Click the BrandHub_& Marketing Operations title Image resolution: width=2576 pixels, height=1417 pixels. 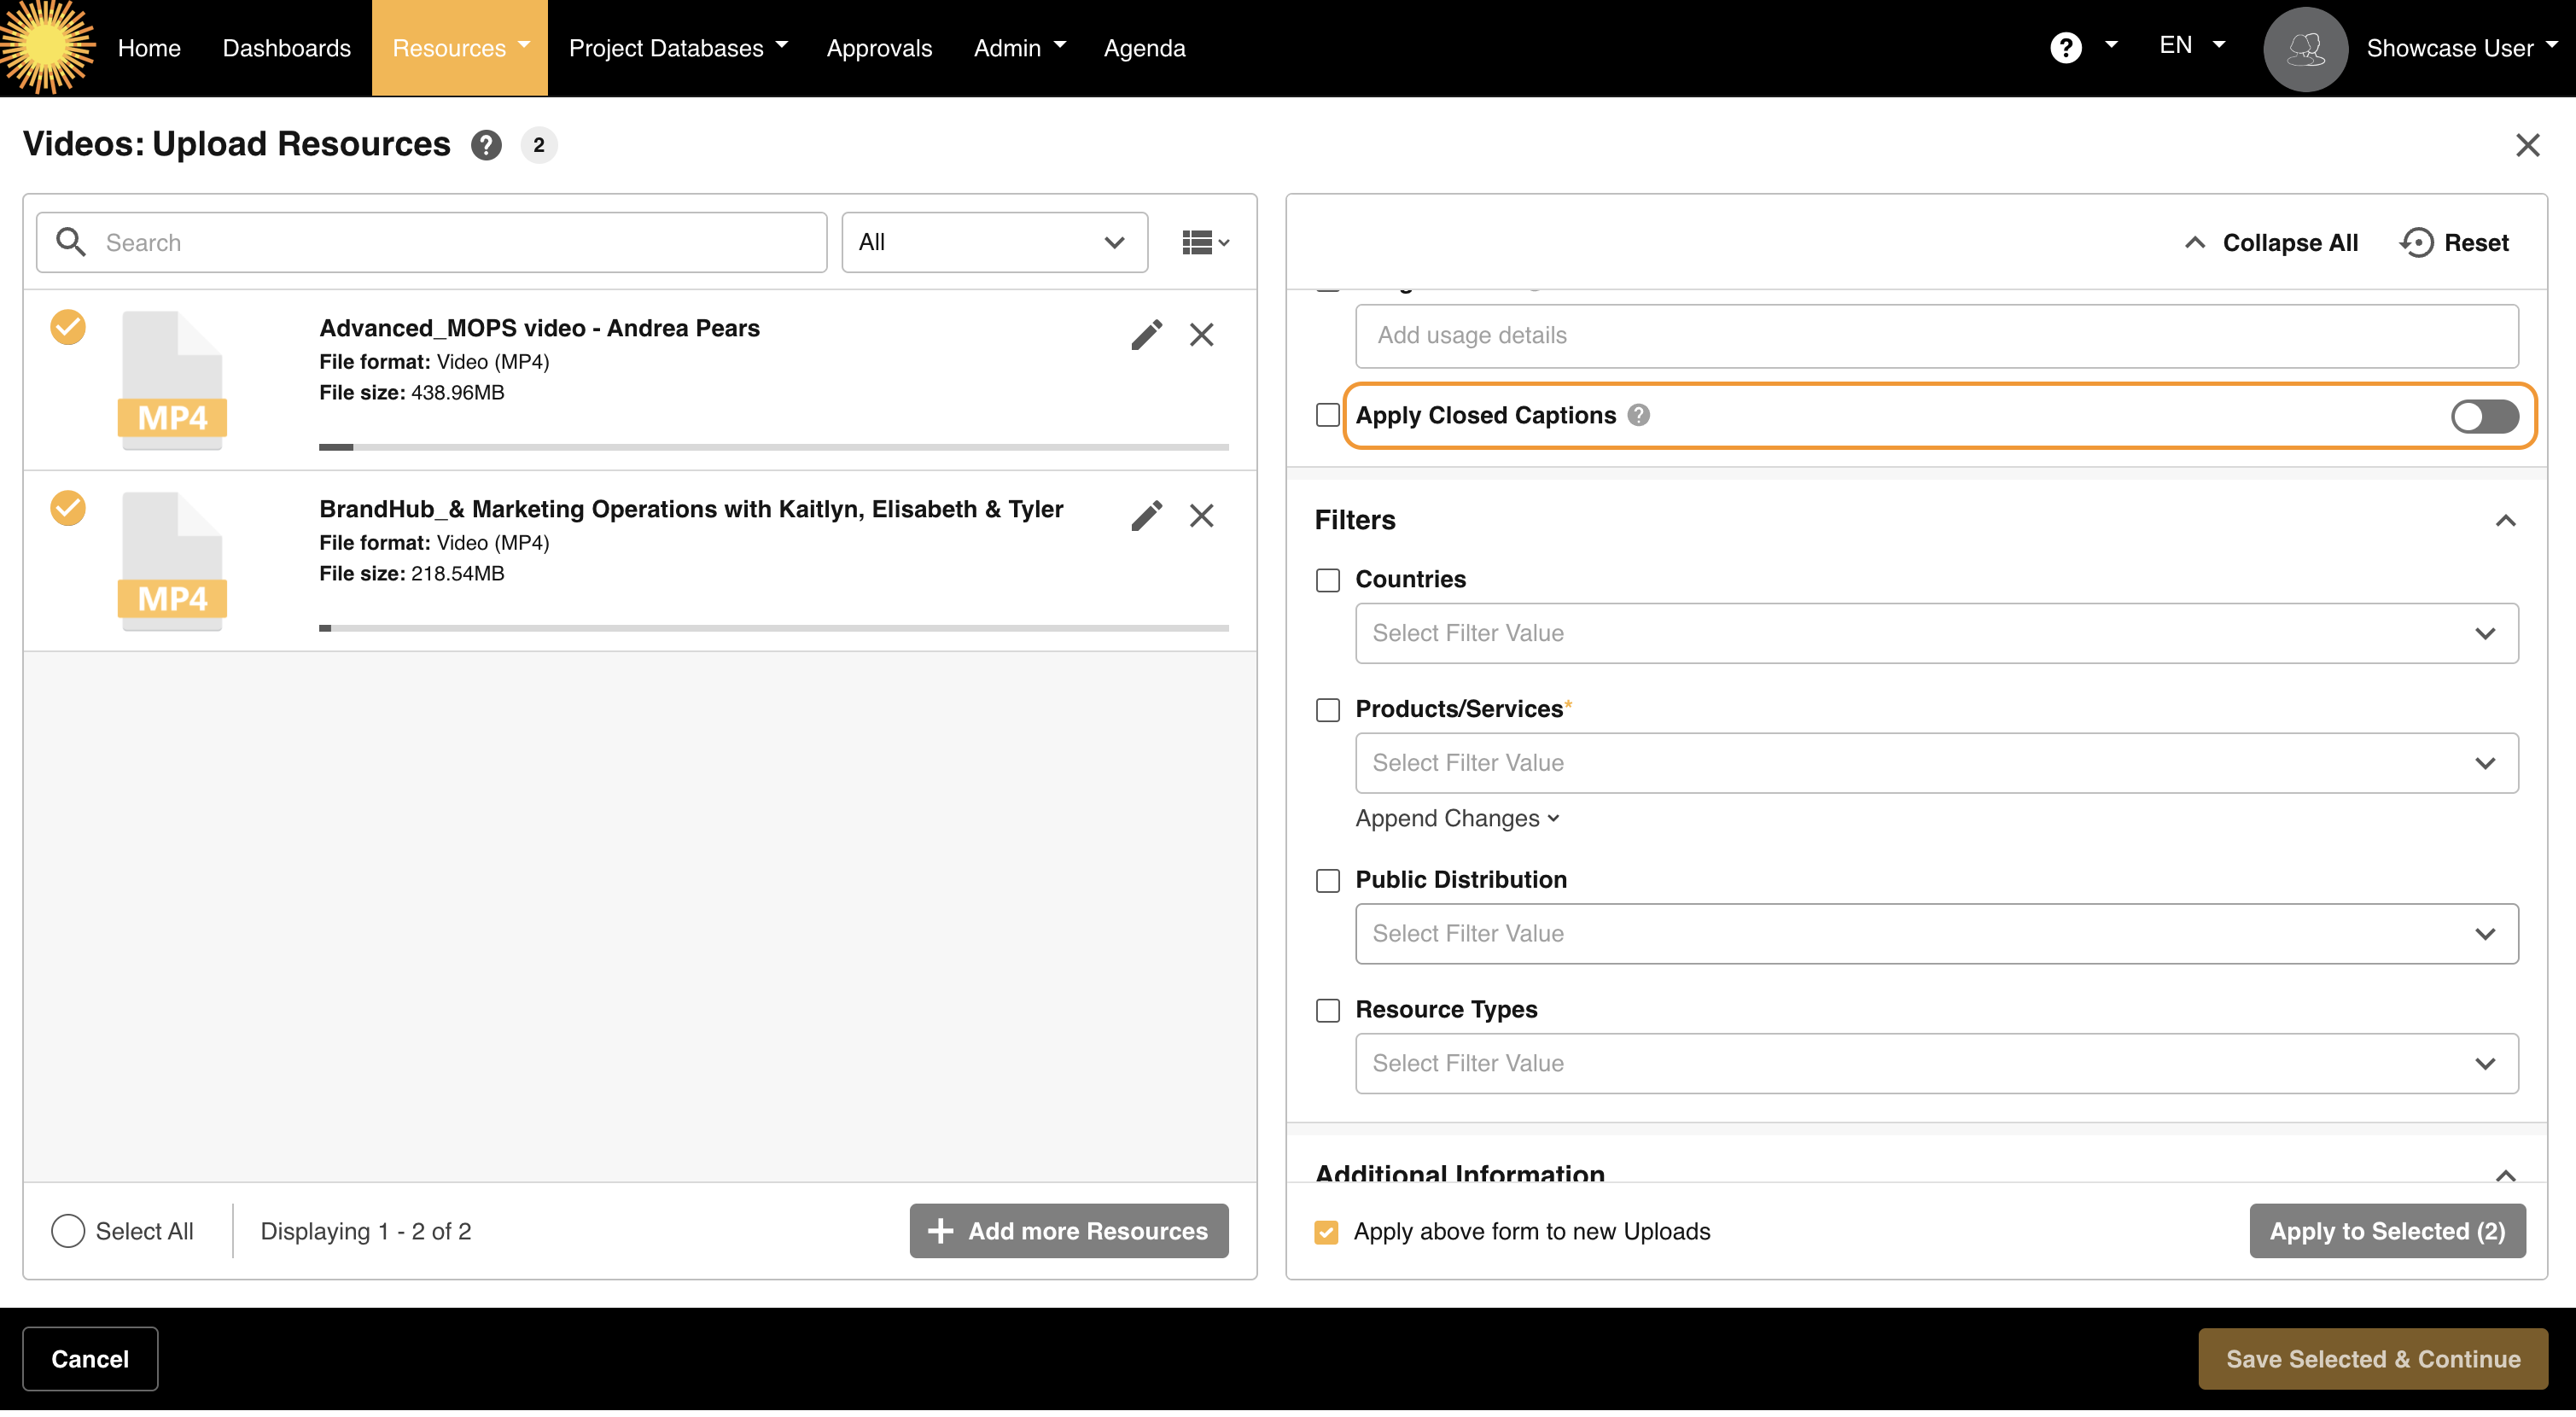691,509
